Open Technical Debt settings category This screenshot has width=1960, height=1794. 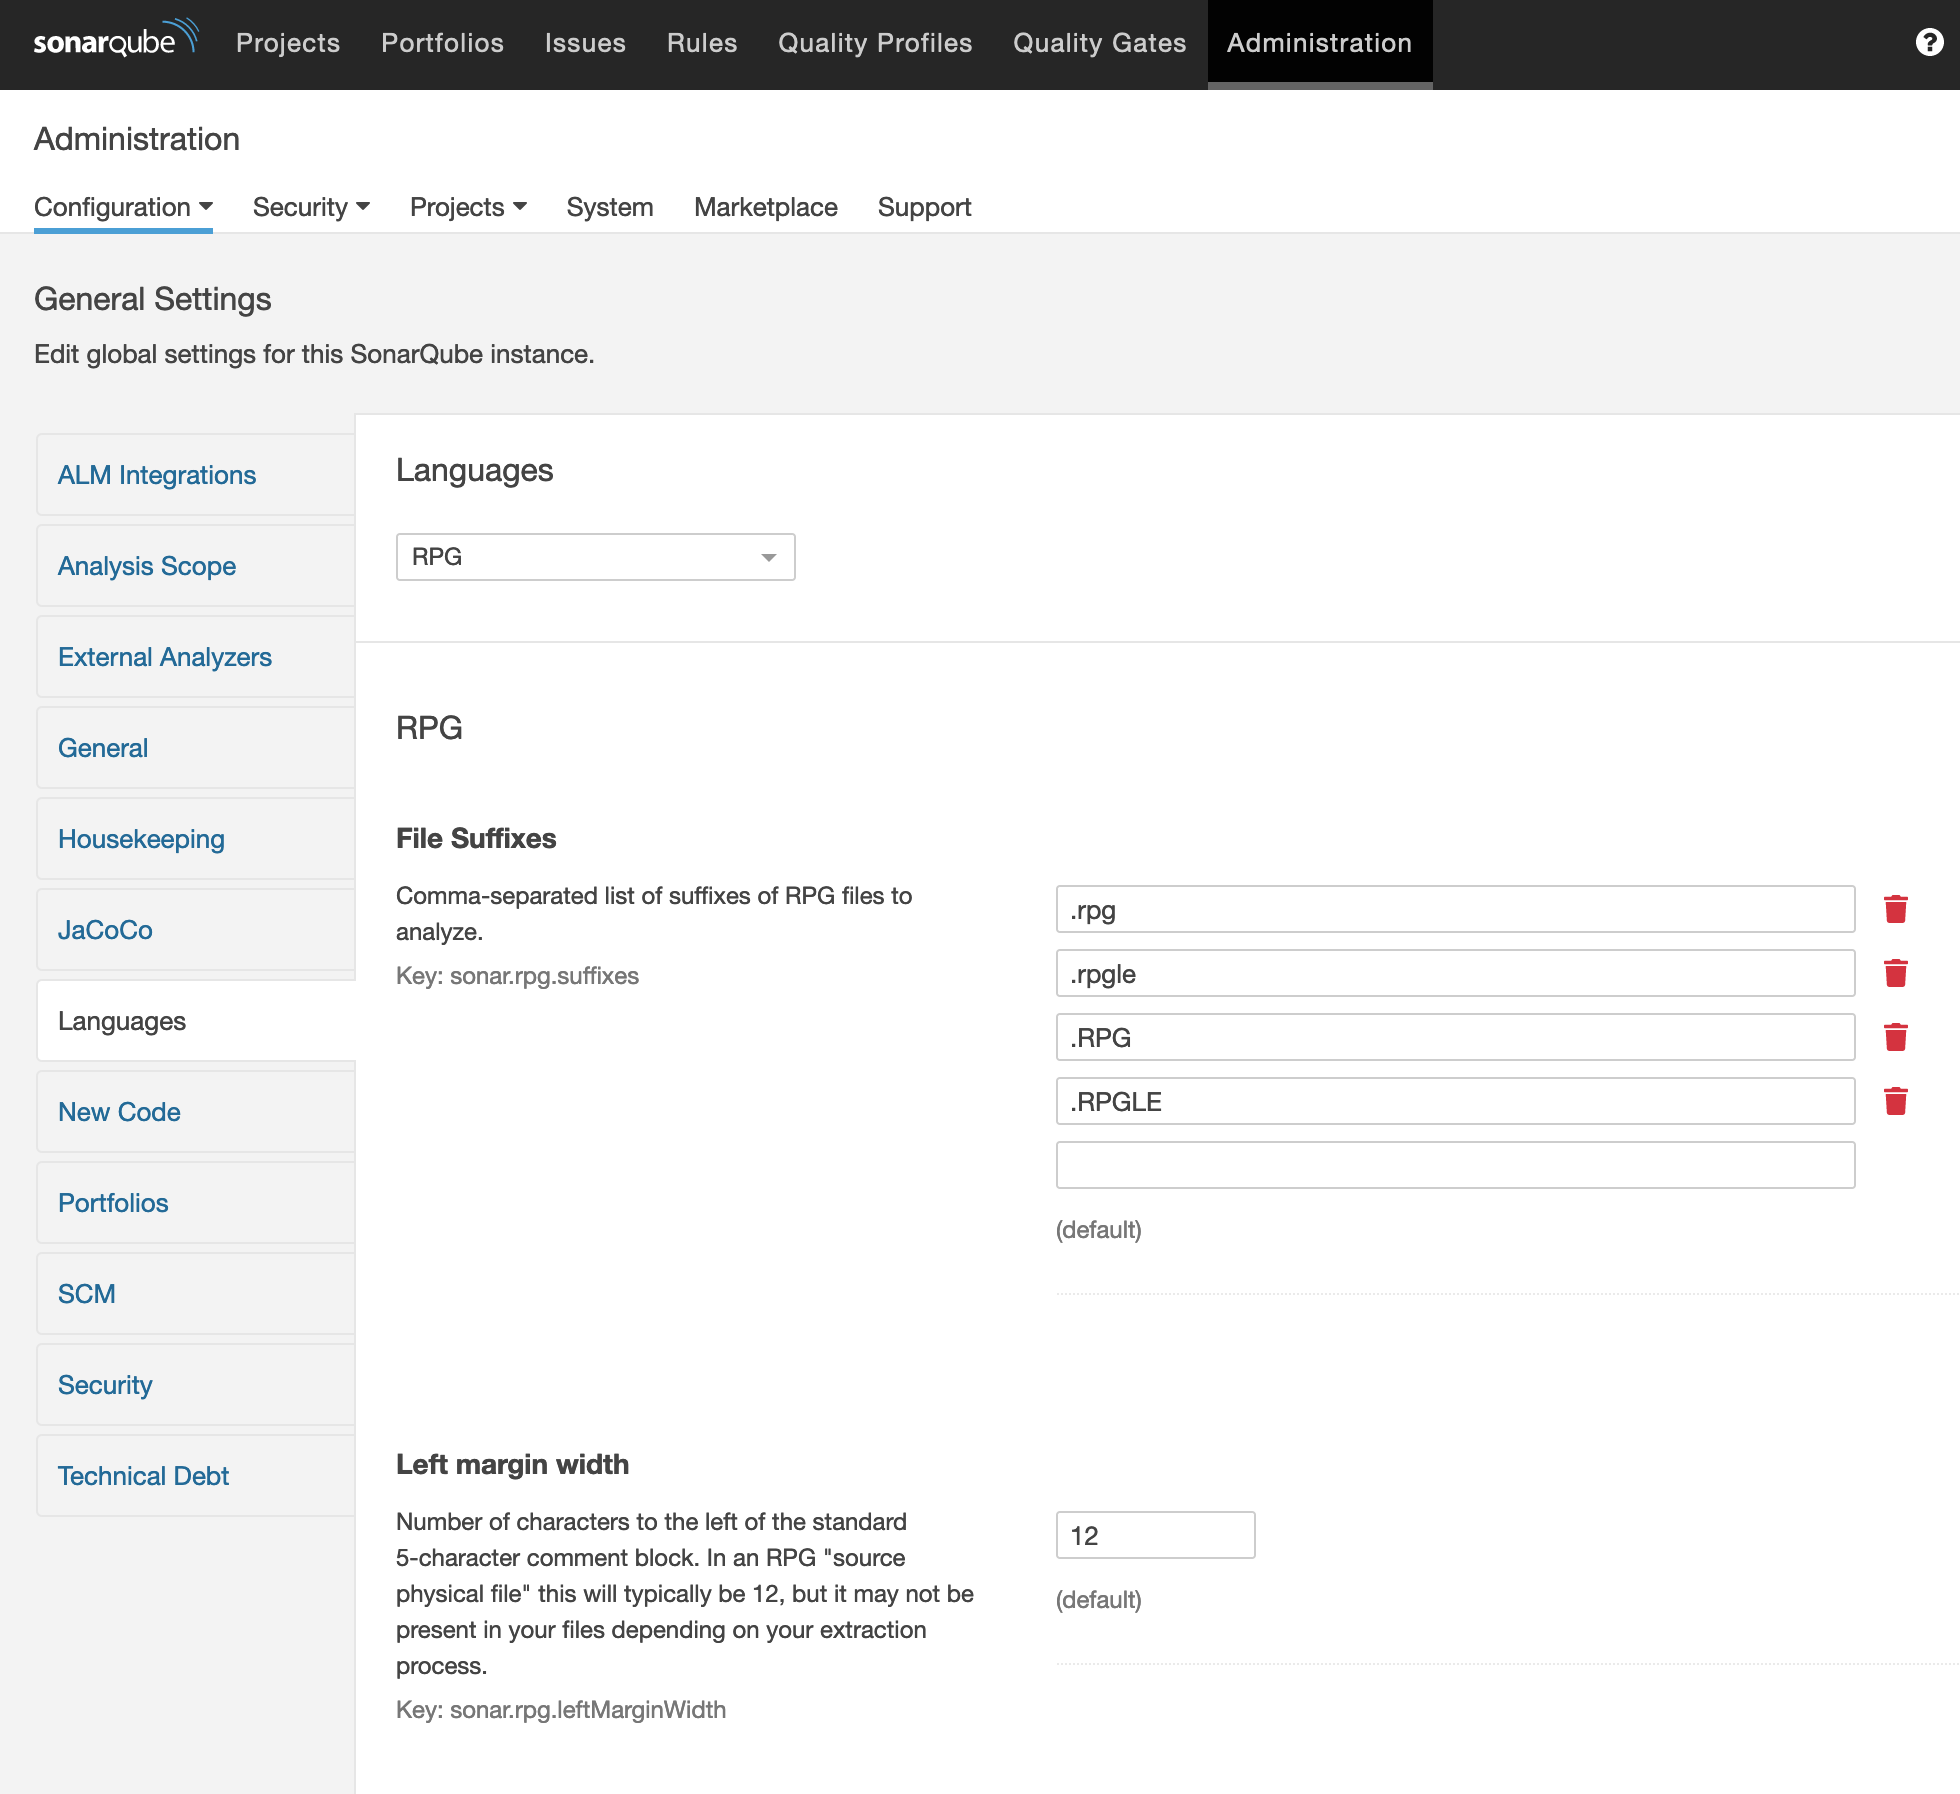point(143,1476)
